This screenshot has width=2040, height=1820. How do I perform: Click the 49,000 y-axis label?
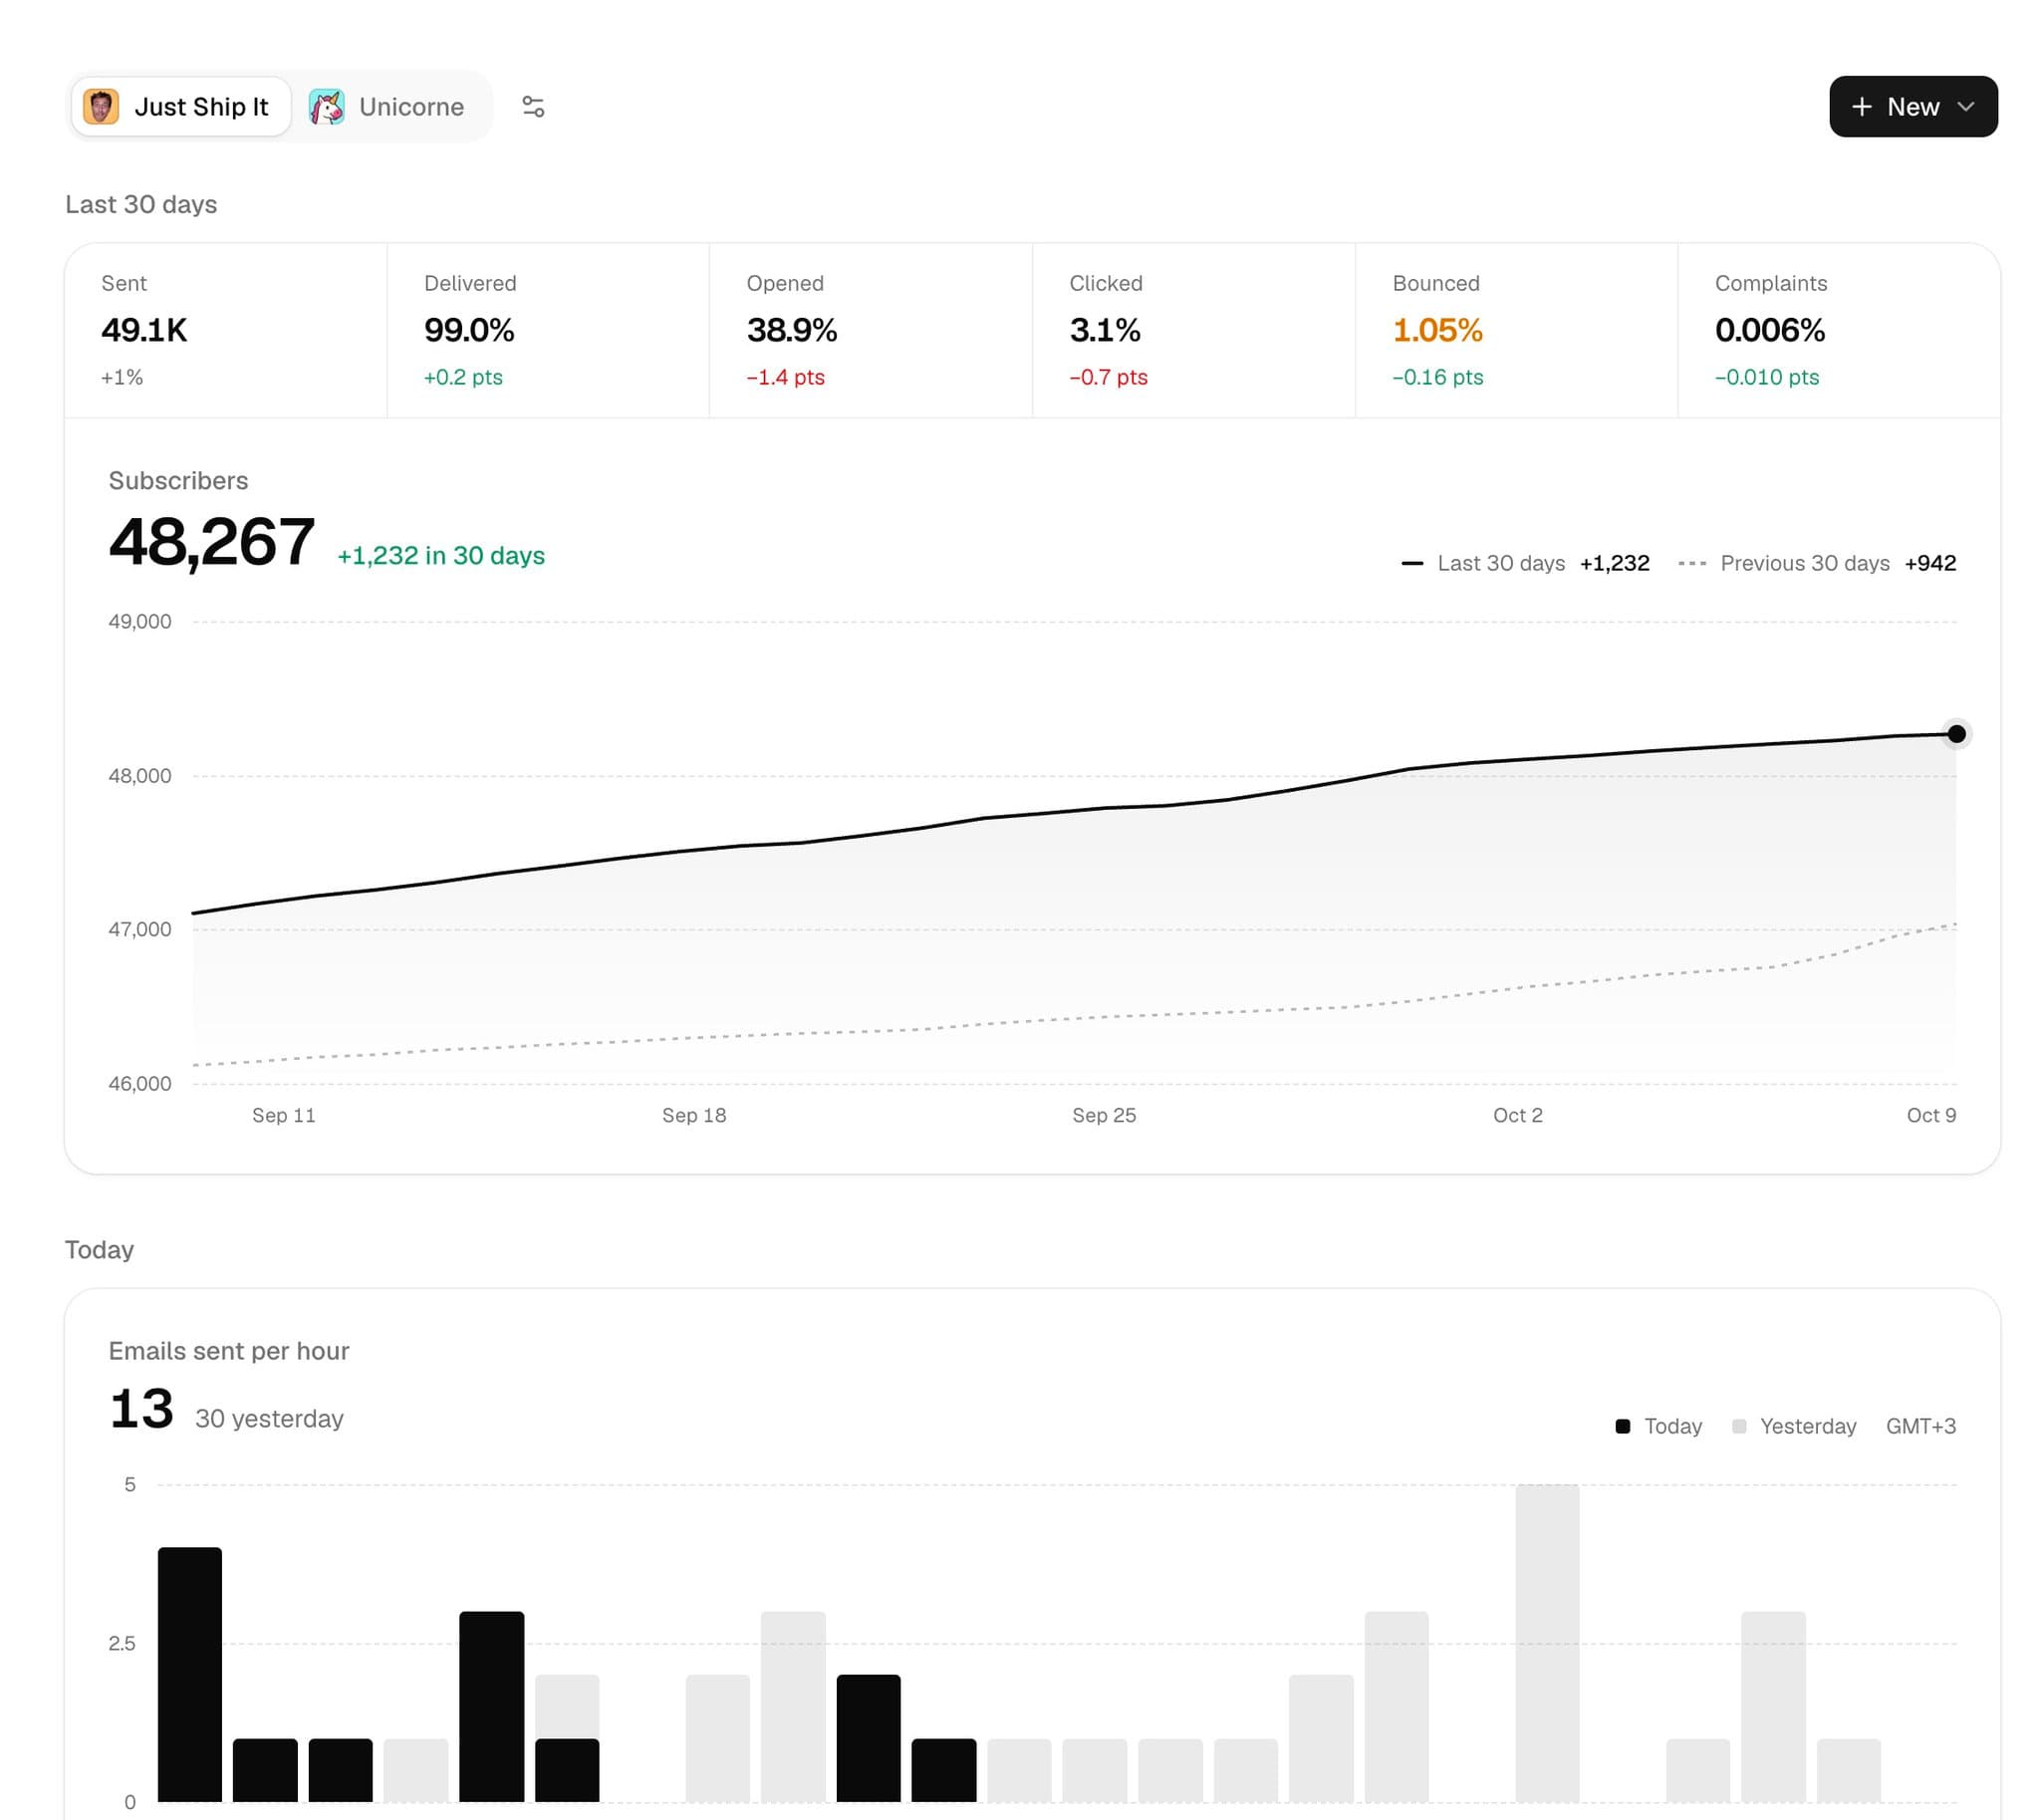point(140,621)
